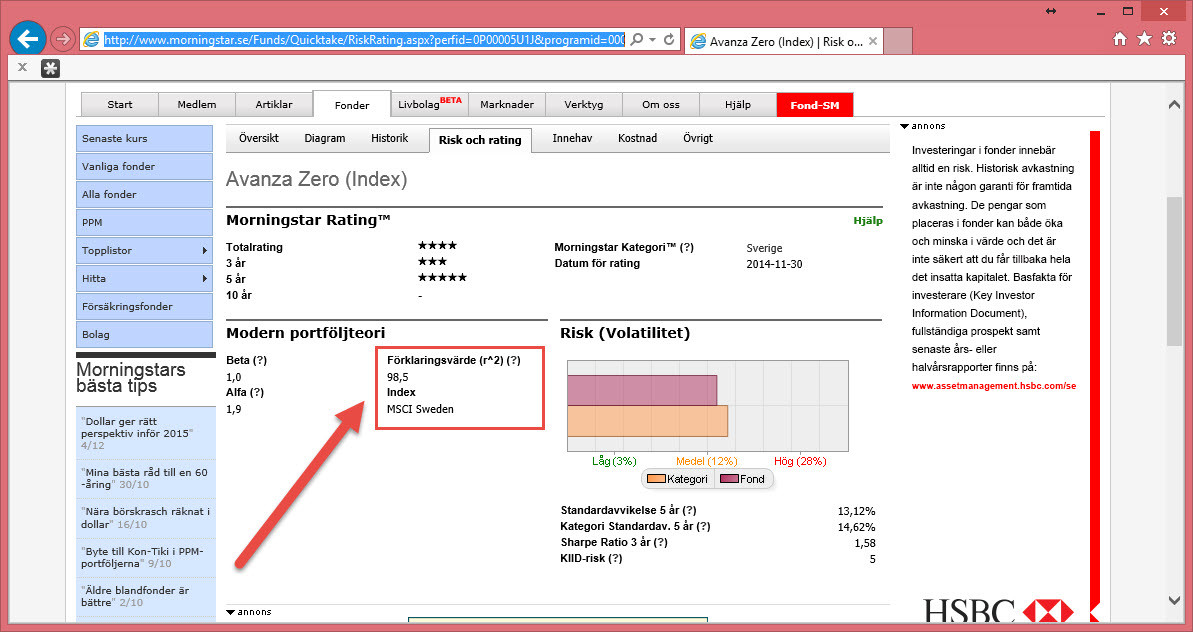The height and width of the screenshot is (632, 1193).
Task: Open the browser home icon
Action: point(1120,39)
